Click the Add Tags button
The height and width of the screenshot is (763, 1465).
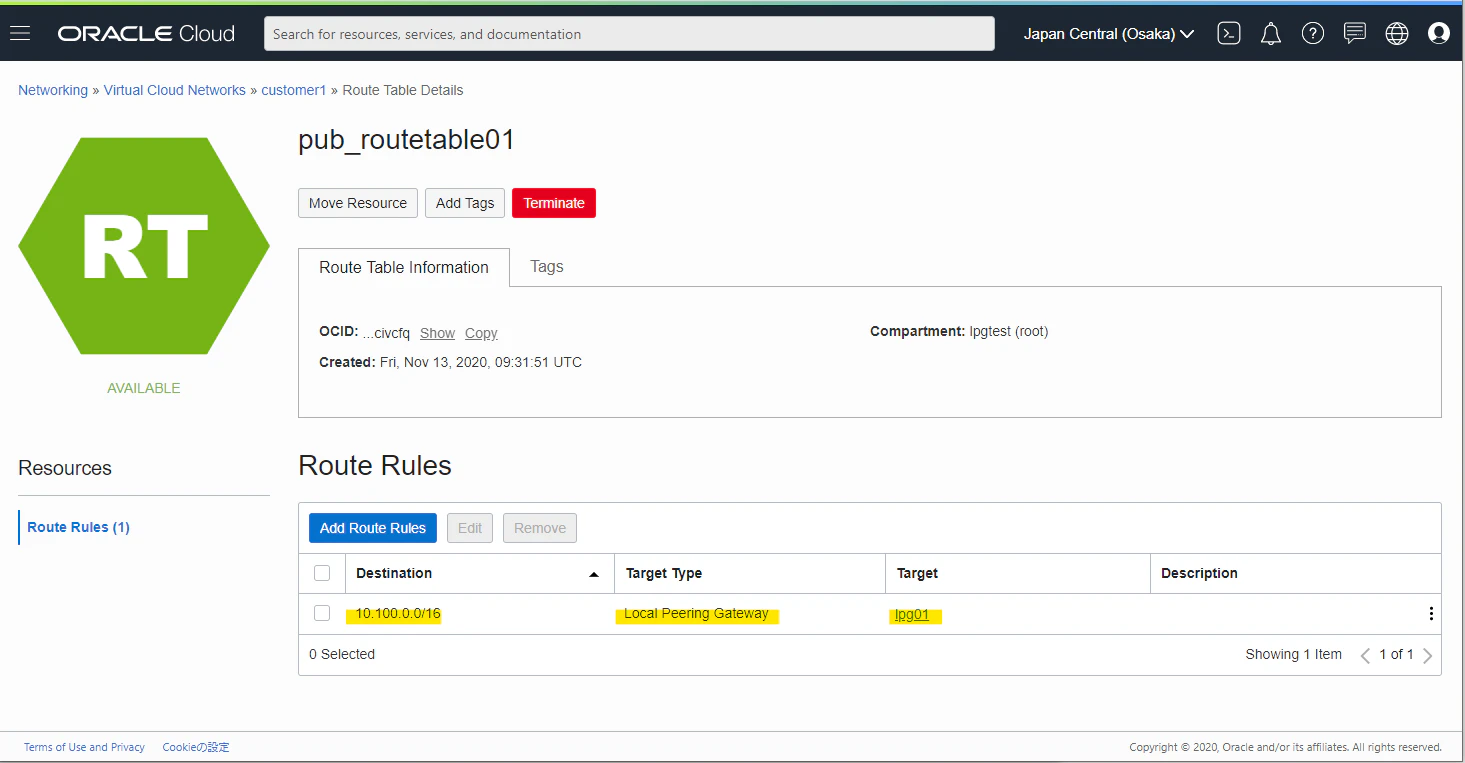[x=465, y=203]
